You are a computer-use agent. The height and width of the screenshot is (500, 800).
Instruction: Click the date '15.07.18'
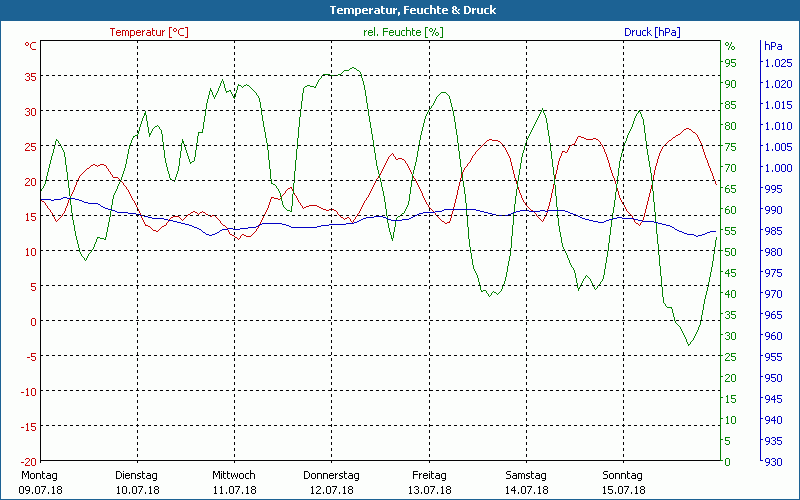point(623,490)
